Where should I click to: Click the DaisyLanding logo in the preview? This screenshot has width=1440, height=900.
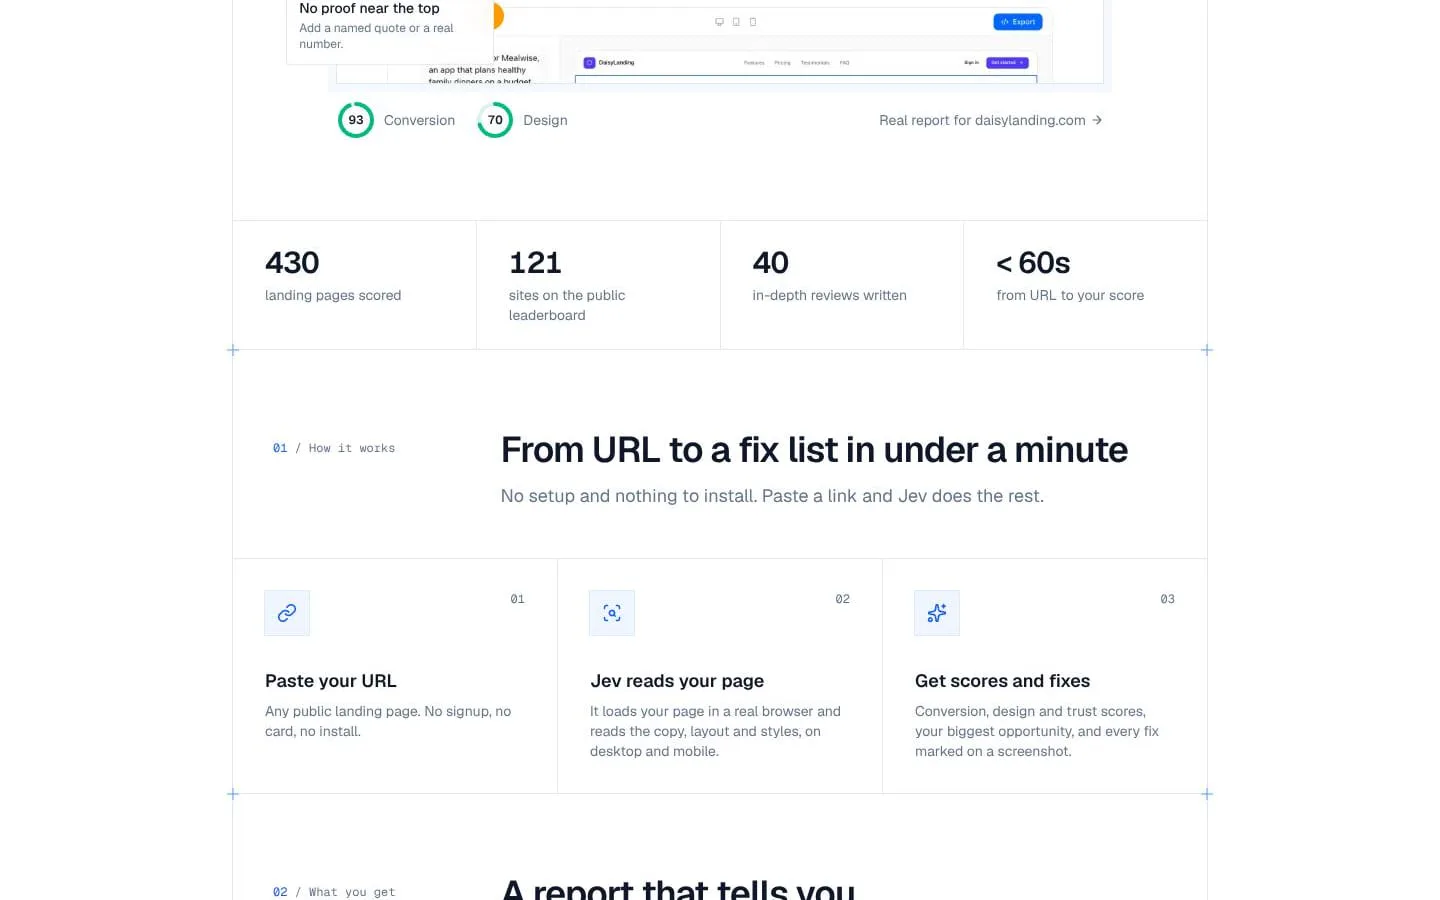[x=609, y=62]
